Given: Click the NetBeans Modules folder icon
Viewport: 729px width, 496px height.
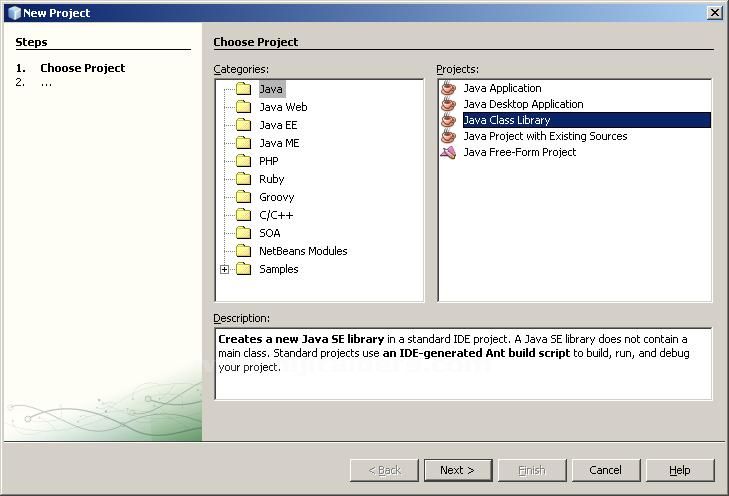Looking at the screenshot, I should coord(243,251).
